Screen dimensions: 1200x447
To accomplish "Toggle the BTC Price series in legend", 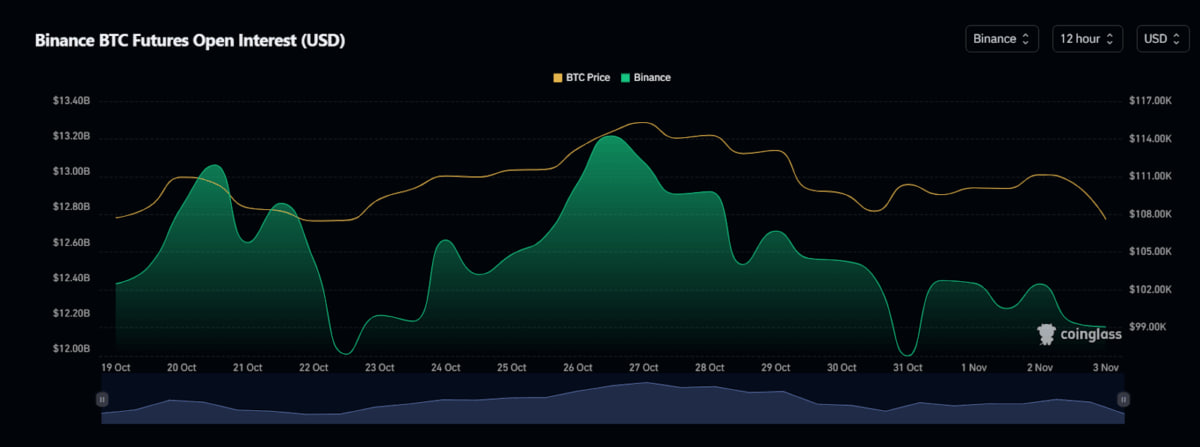I will (588, 77).
